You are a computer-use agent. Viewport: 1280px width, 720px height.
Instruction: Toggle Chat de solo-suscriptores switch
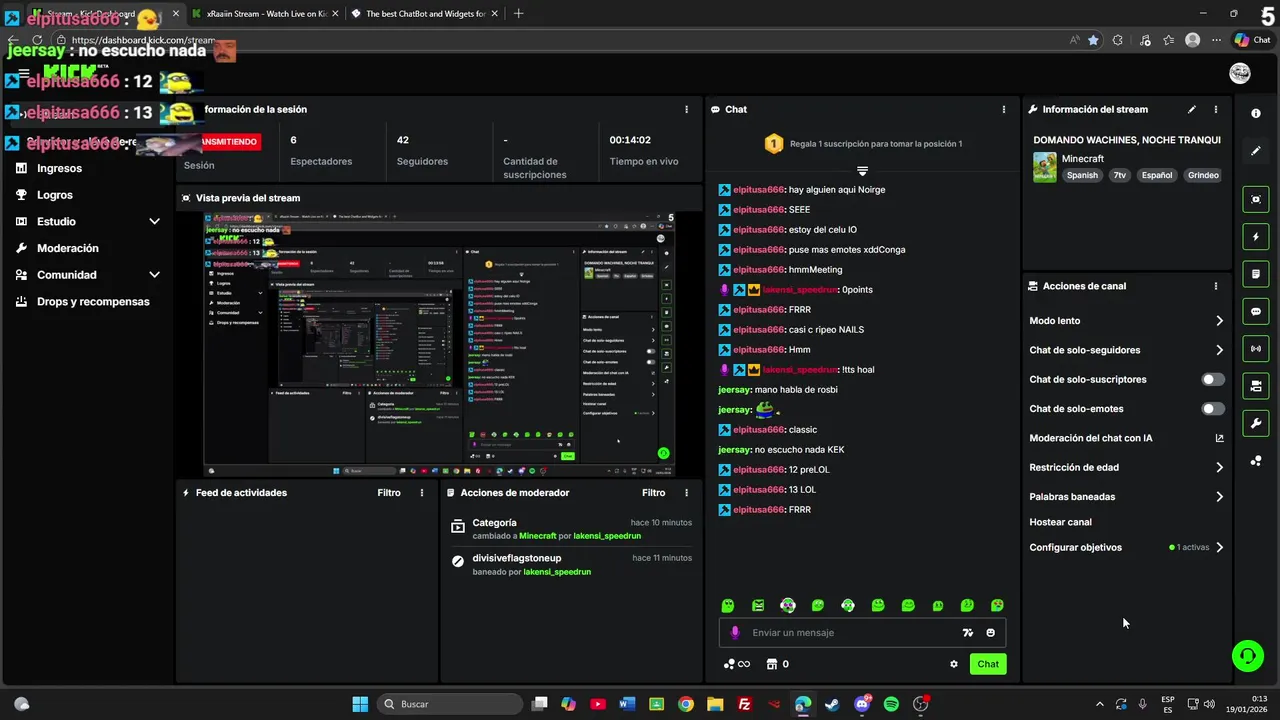(1213, 379)
